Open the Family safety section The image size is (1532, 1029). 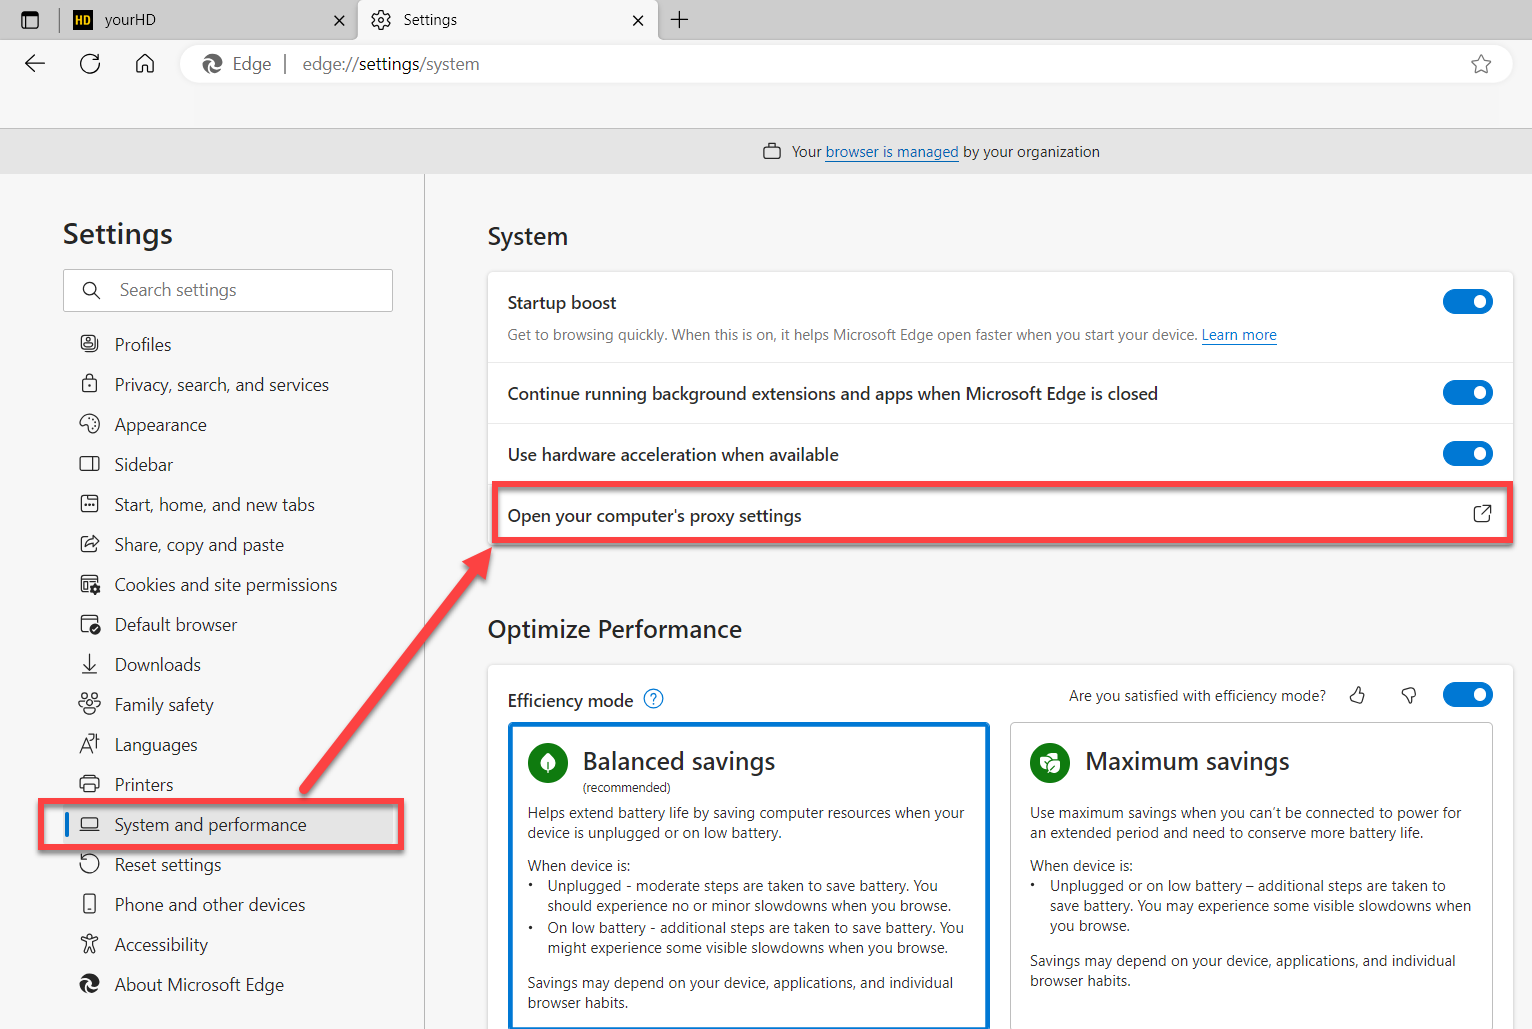pyautogui.click(x=163, y=704)
